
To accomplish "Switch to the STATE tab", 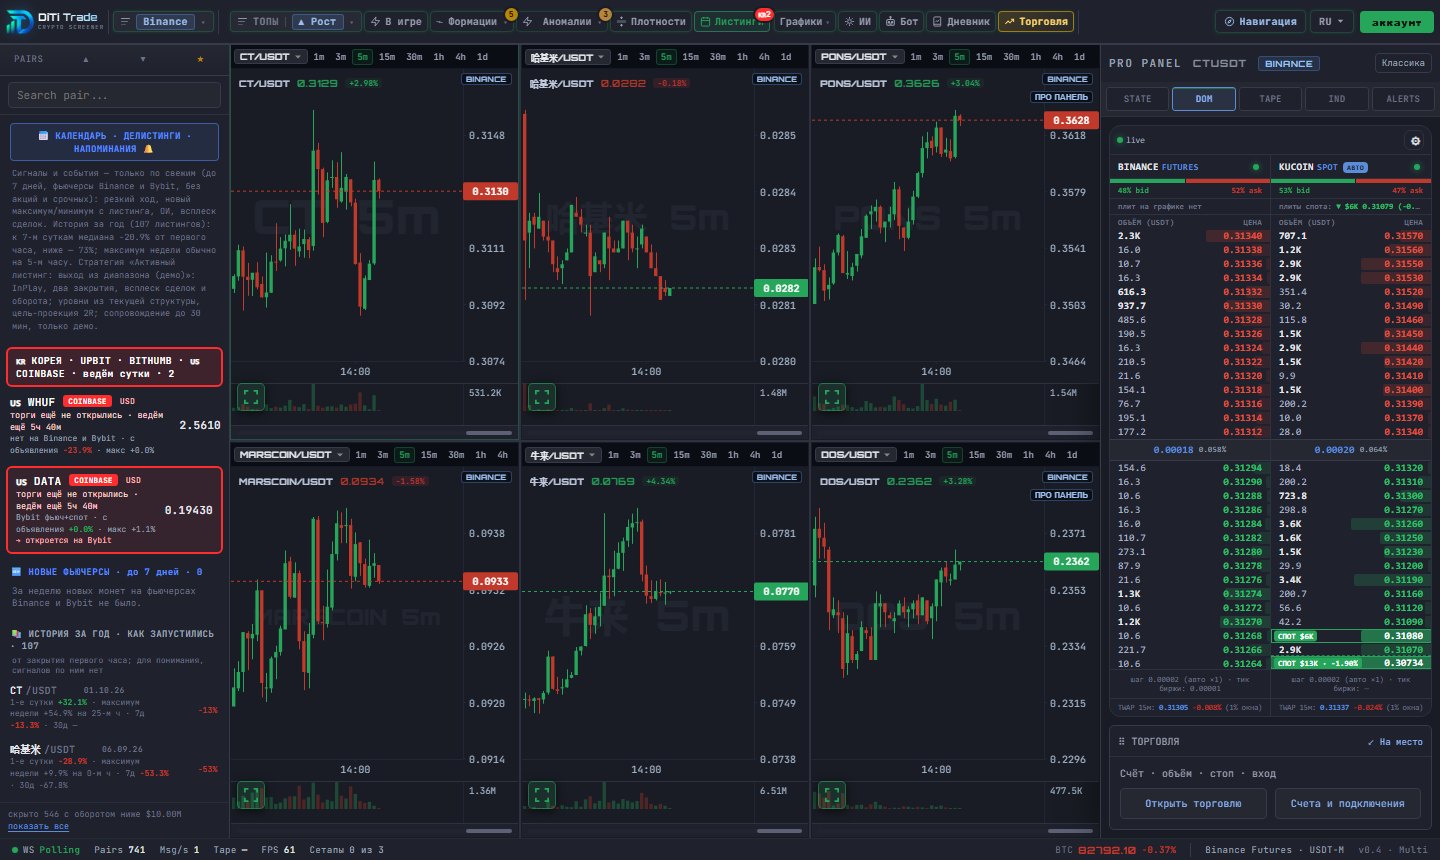I will click(x=1138, y=99).
